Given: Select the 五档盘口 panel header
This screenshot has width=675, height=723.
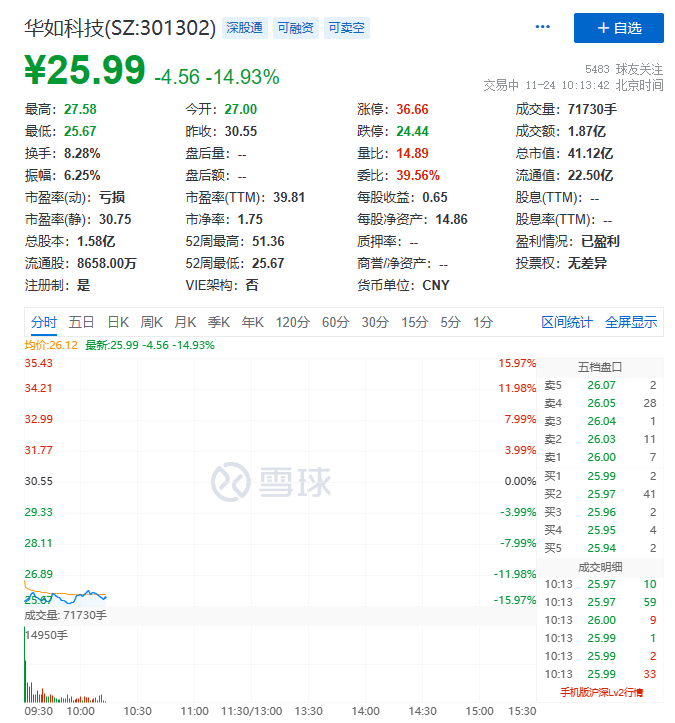Looking at the screenshot, I should [600, 367].
